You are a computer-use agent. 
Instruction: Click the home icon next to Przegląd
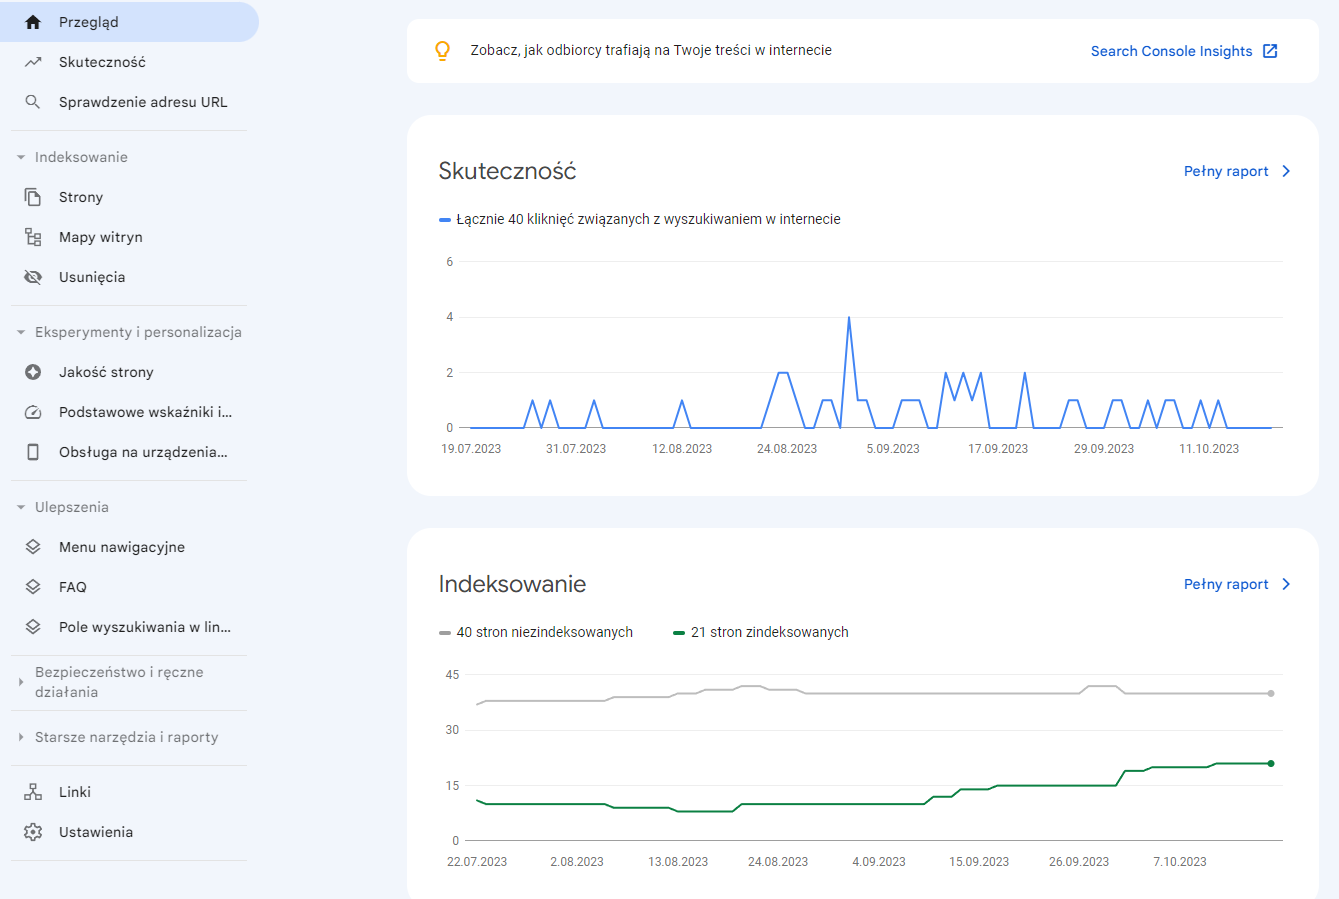(33, 22)
